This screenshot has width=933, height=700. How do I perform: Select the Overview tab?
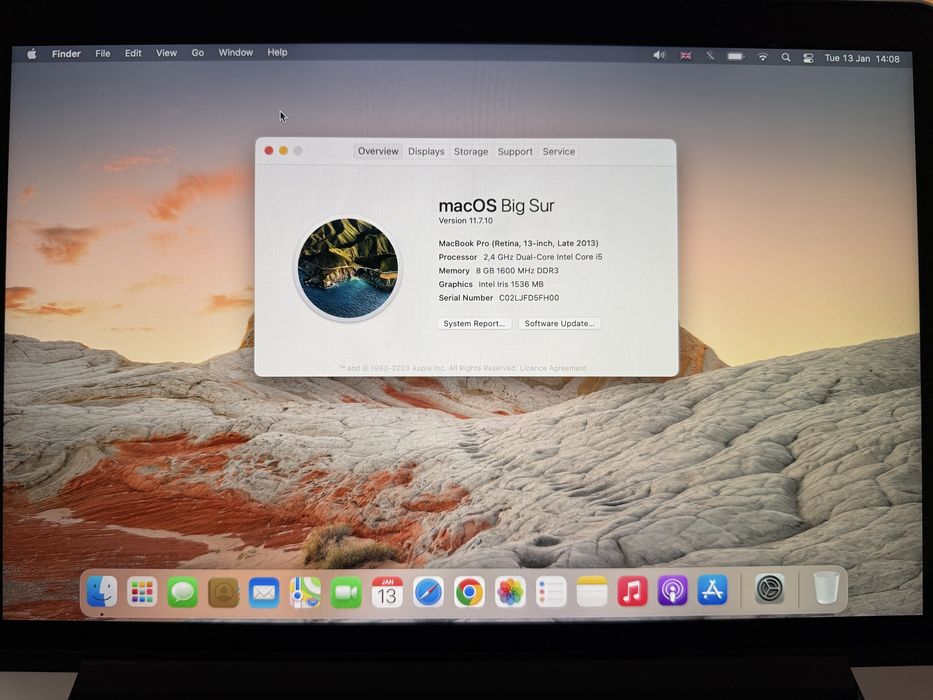point(378,151)
